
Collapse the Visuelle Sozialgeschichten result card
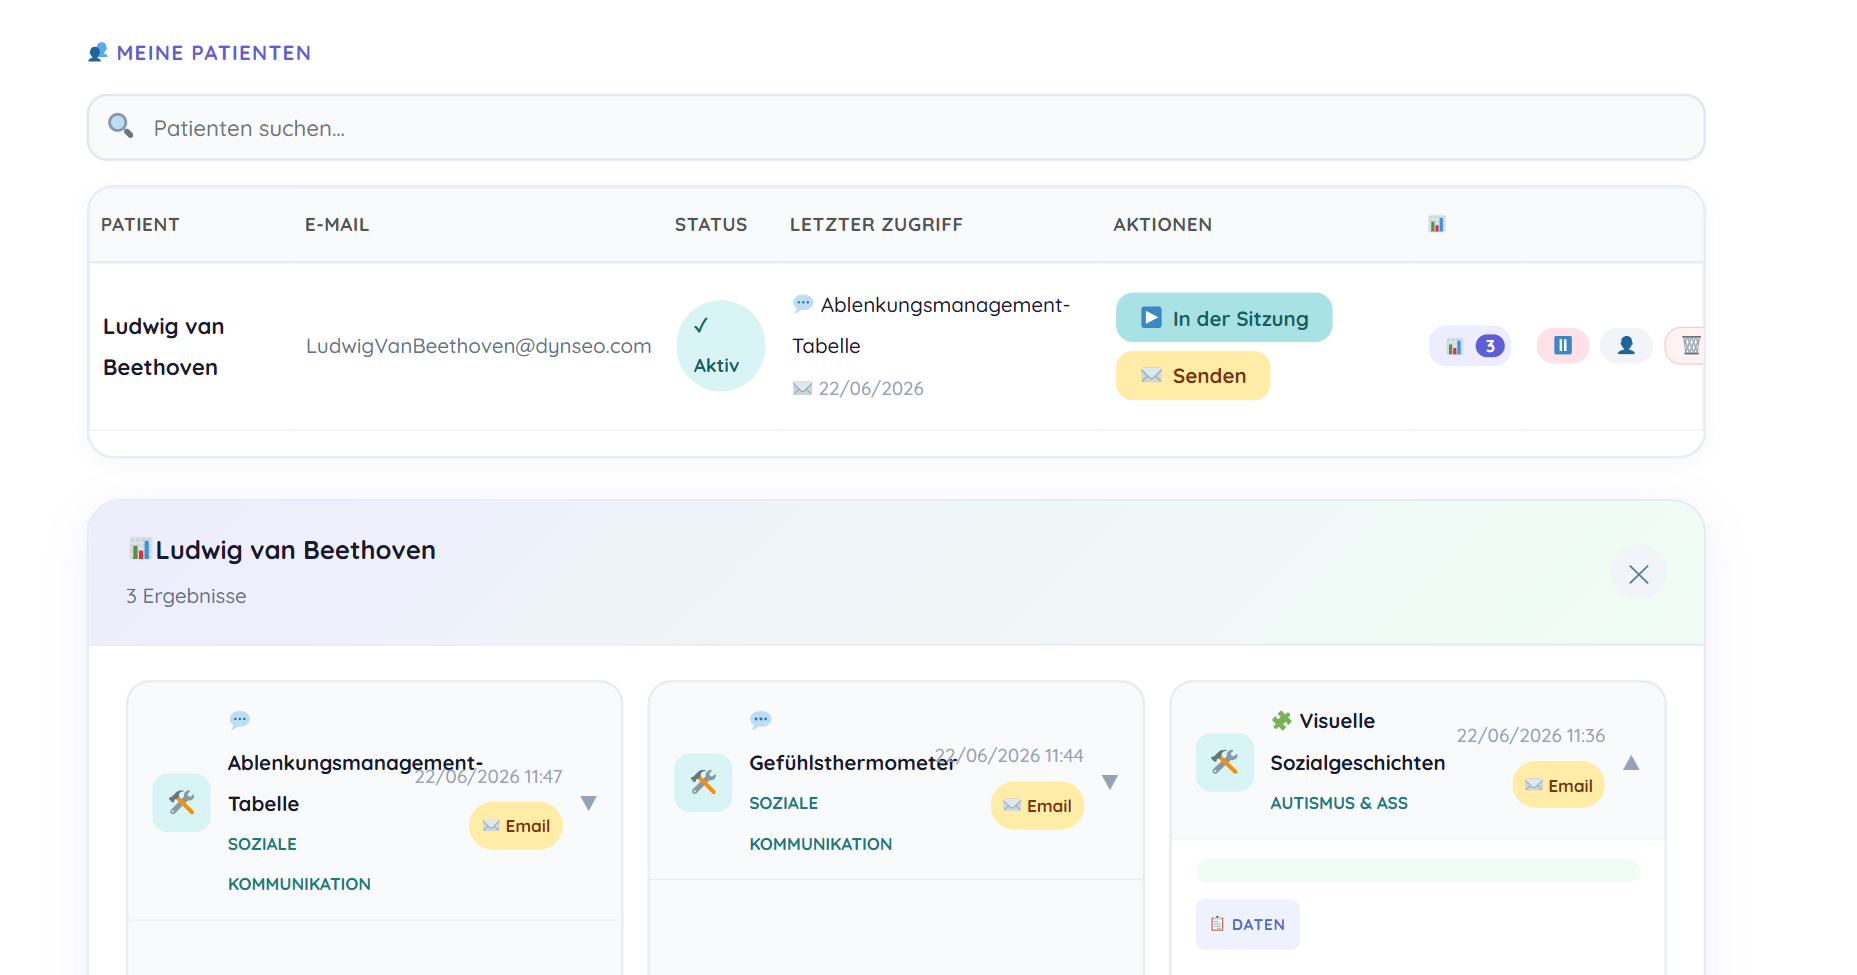(1631, 763)
